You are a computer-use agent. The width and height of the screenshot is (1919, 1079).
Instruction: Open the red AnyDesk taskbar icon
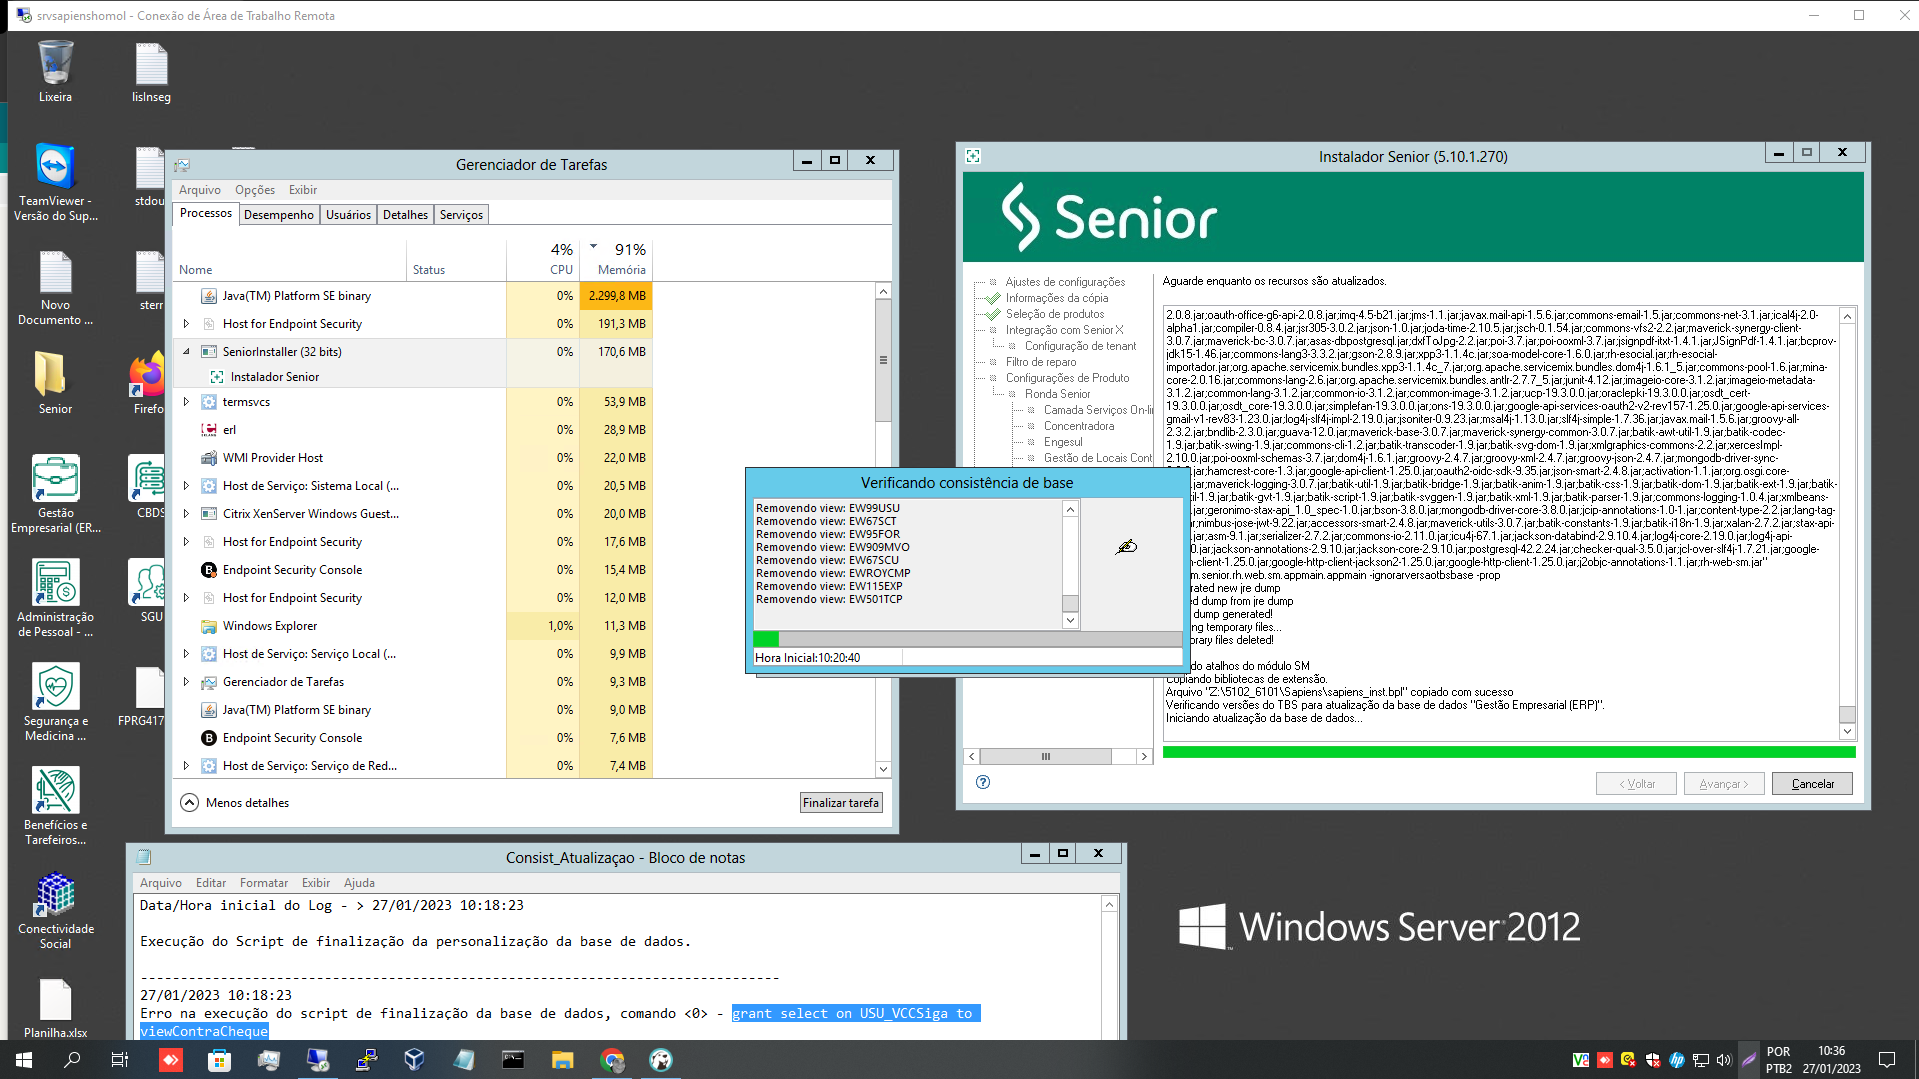pyautogui.click(x=170, y=1060)
